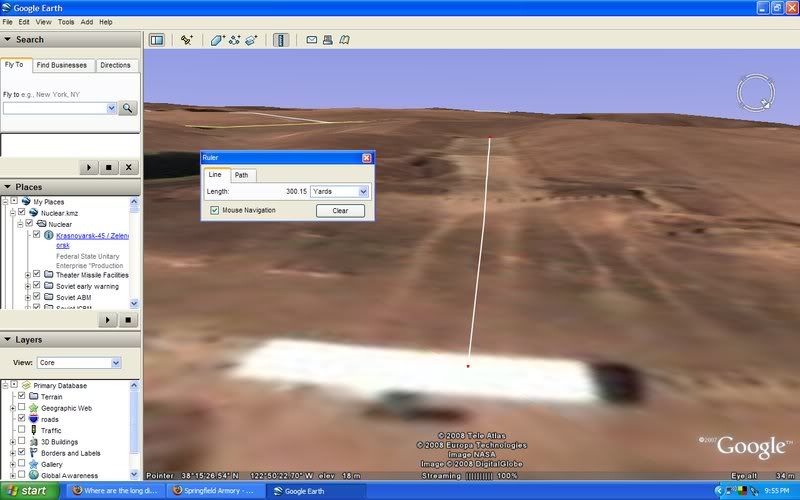Open the Krasnoyarsk-45 / Zelenogorsk link
This screenshot has width=800, height=500.
[92, 240]
